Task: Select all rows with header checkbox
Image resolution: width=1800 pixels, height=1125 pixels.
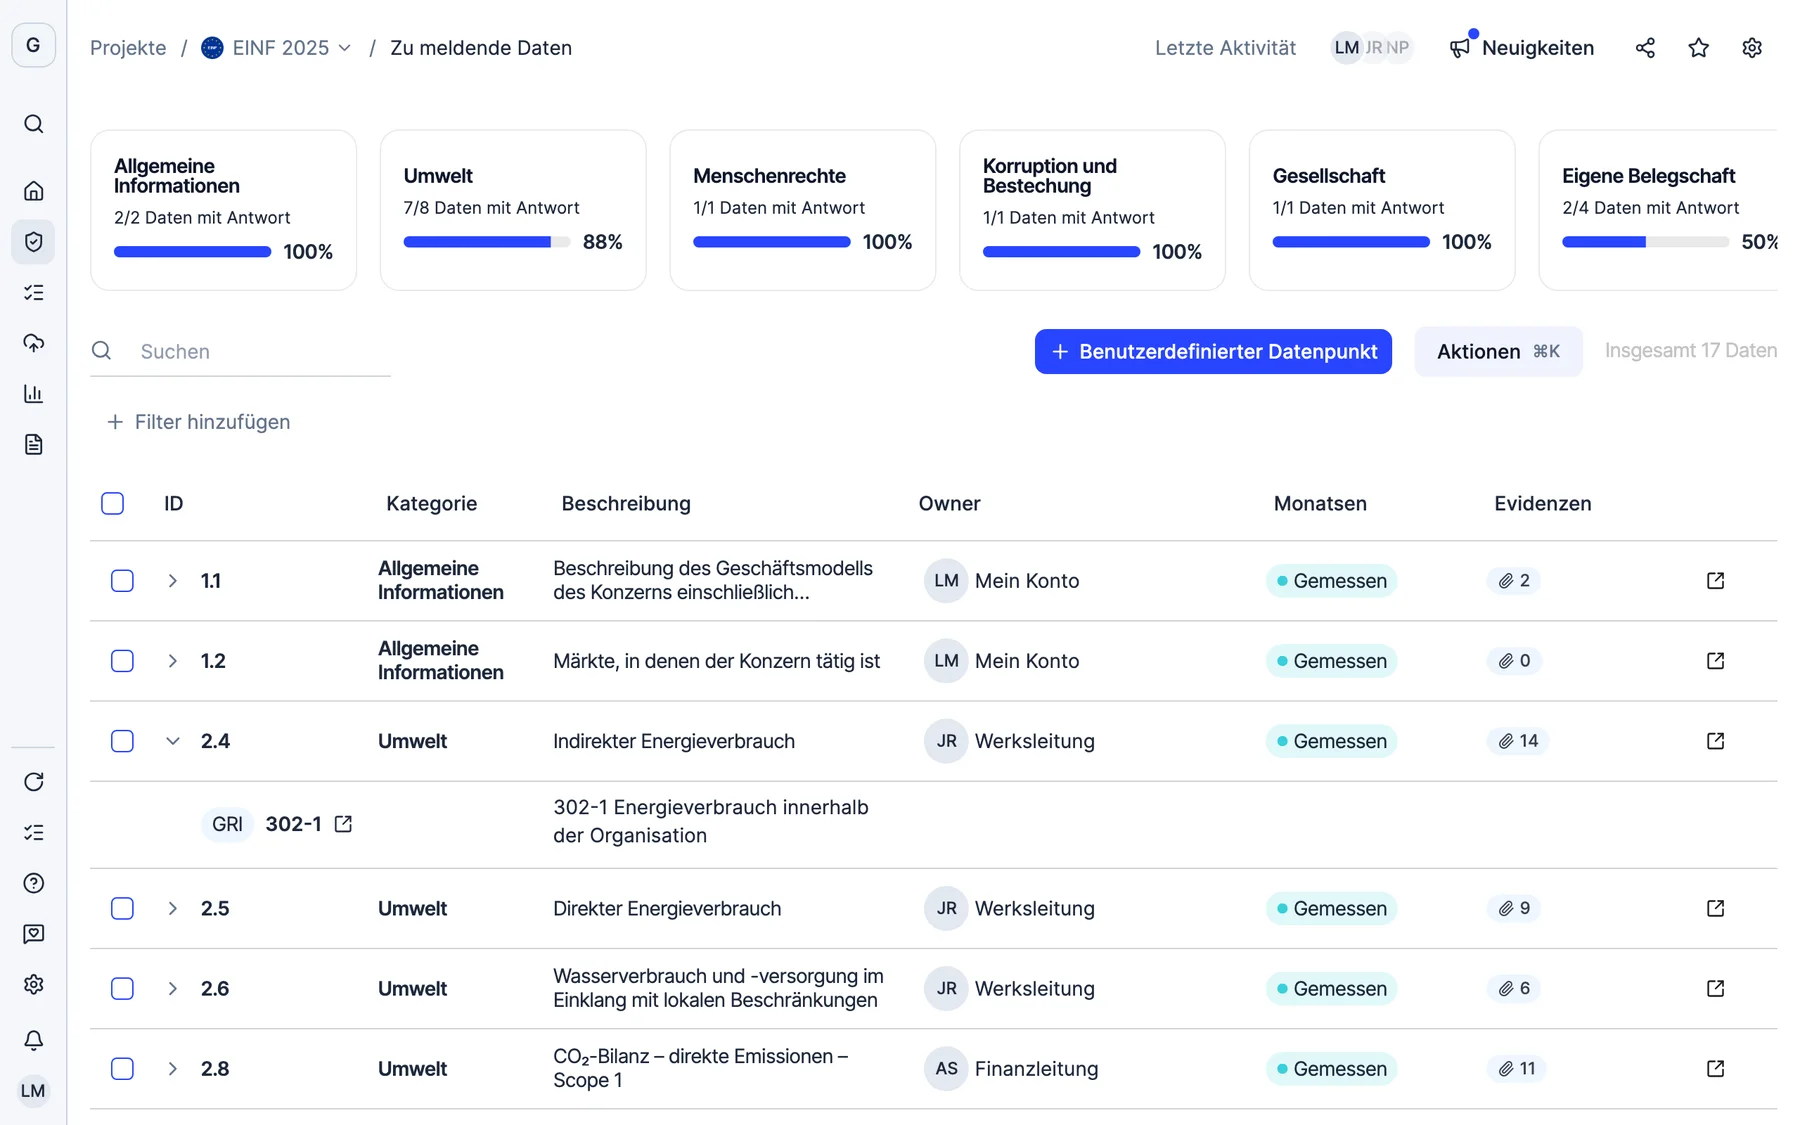Action: 113,503
